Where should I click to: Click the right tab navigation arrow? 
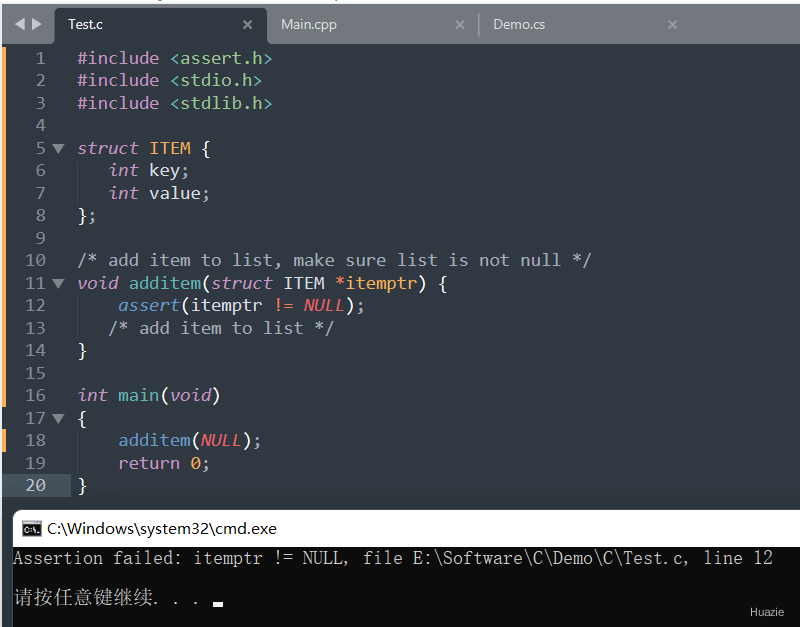pyautogui.click(x=37, y=24)
